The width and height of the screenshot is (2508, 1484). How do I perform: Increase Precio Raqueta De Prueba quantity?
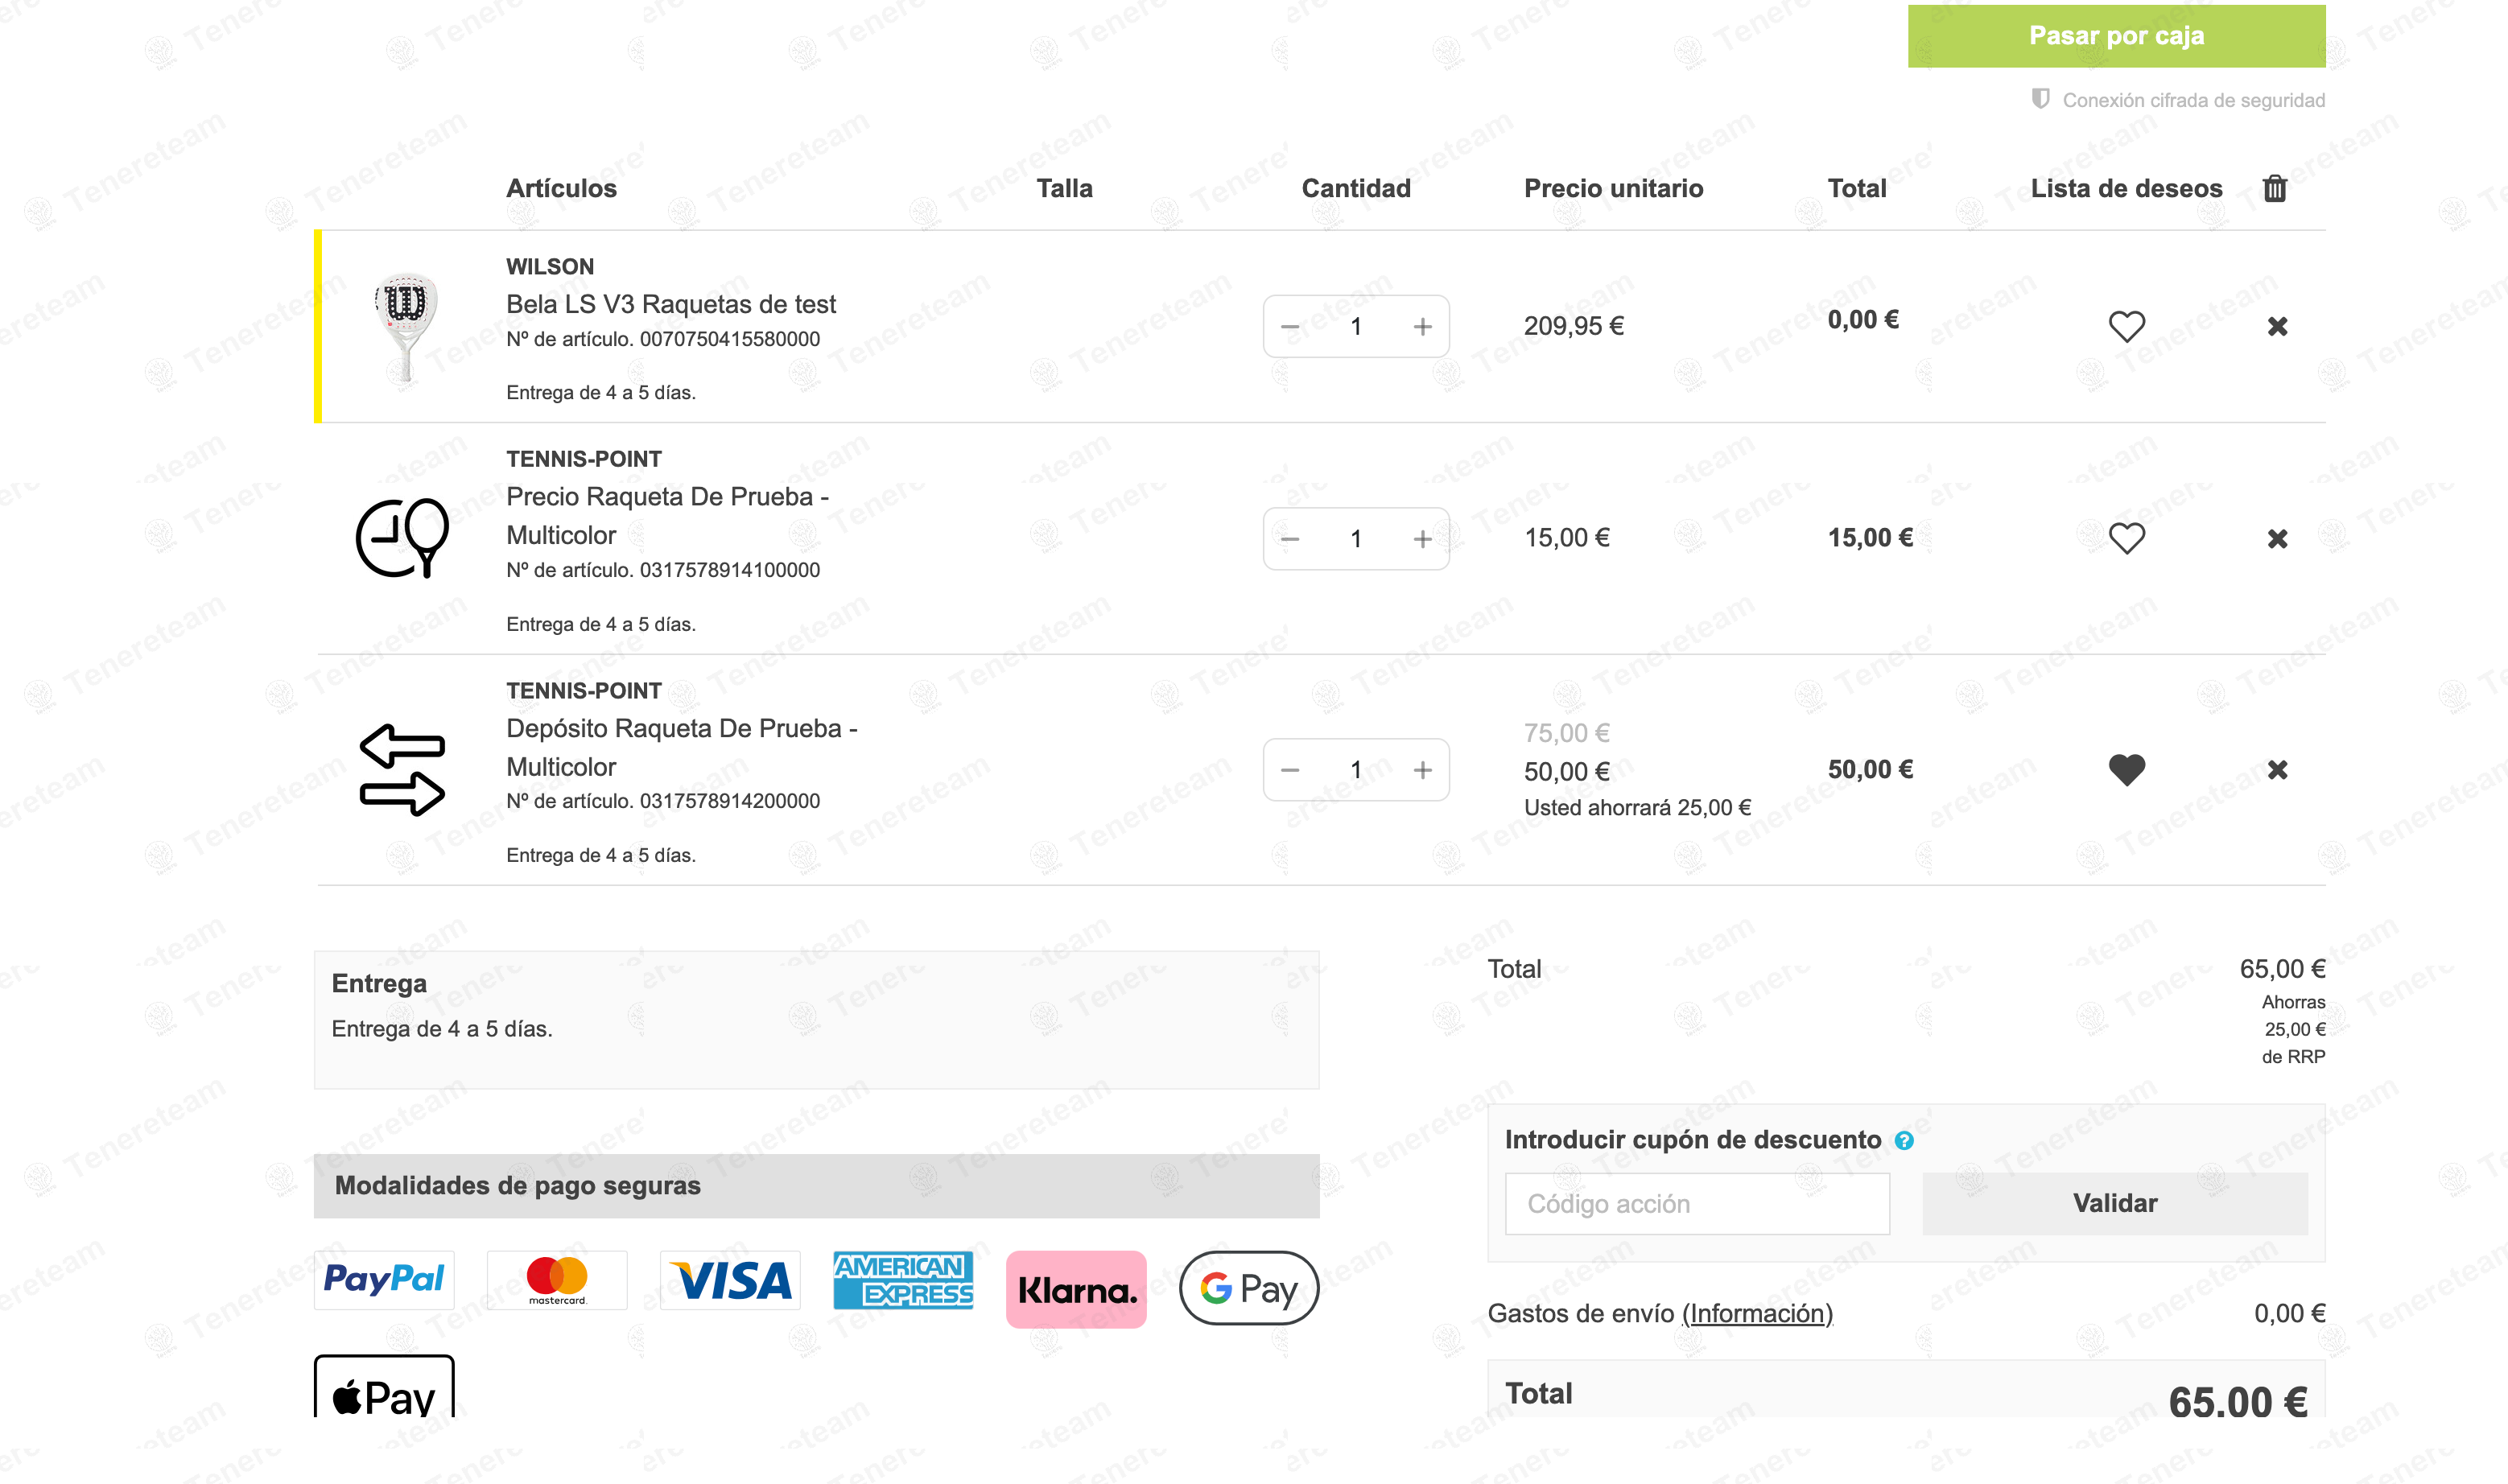coord(1422,540)
